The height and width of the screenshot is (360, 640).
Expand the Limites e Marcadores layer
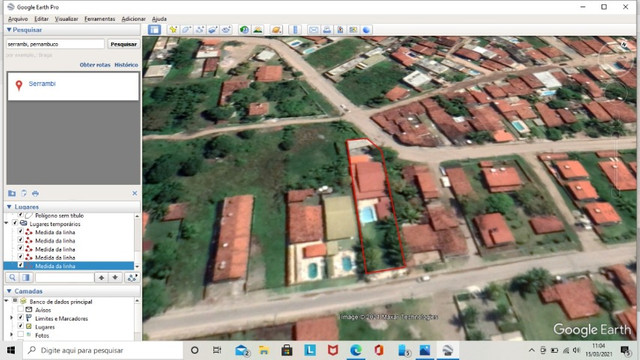click(x=11, y=318)
